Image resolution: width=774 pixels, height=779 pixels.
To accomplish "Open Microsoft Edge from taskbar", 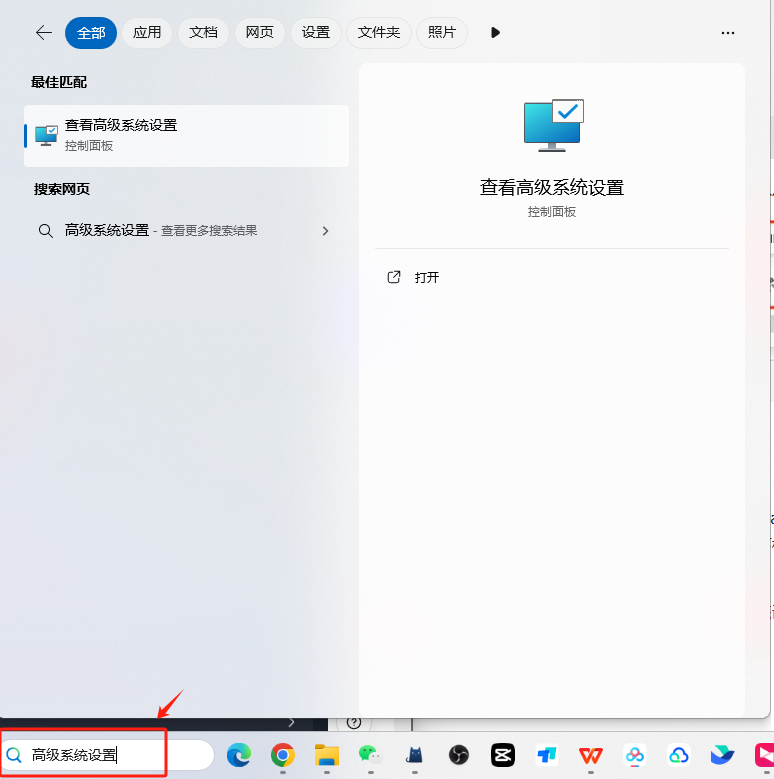I will [x=239, y=755].
